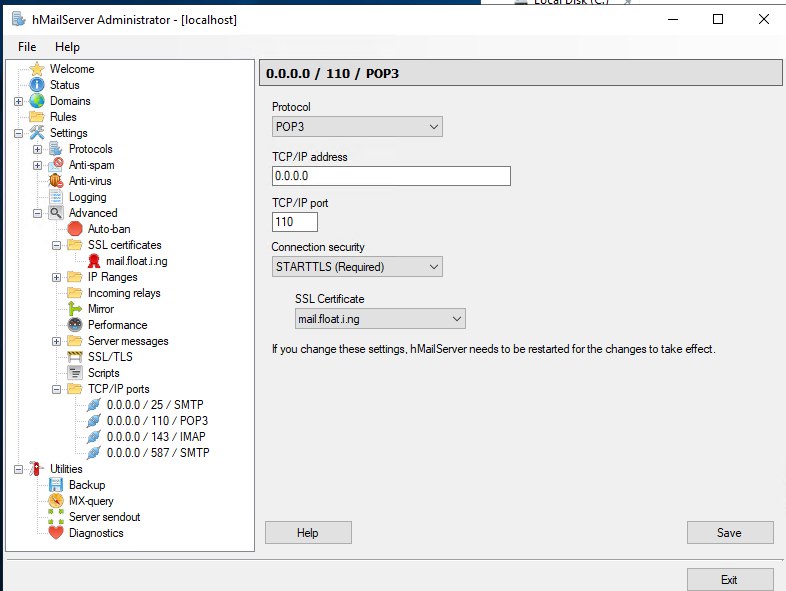Screen dimensions: 786x591
Task: Click the mail.float.i.ng certificate ribbon icon
Action: [94, 261]
